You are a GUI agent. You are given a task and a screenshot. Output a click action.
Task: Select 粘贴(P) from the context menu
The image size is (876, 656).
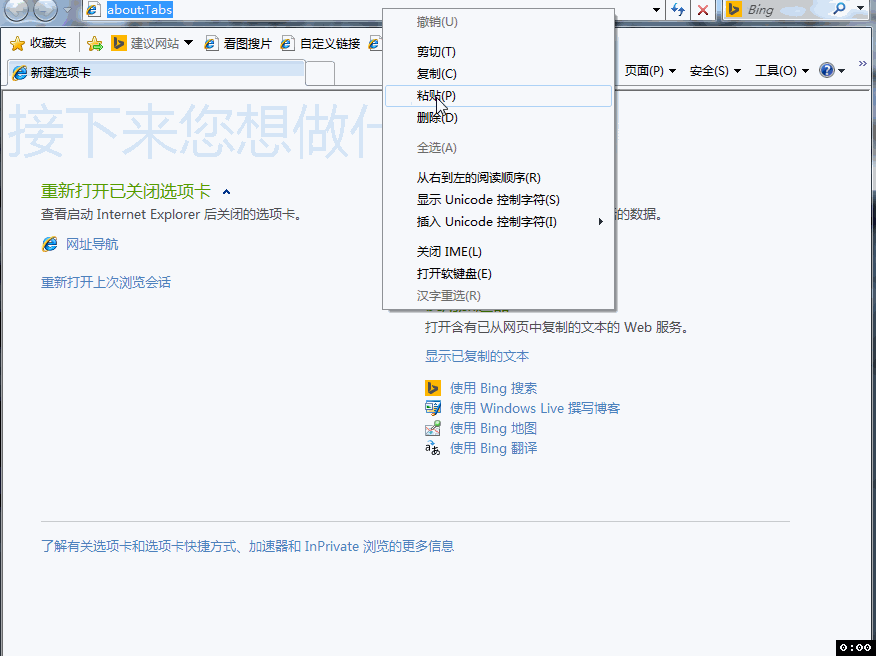point(434,95)
